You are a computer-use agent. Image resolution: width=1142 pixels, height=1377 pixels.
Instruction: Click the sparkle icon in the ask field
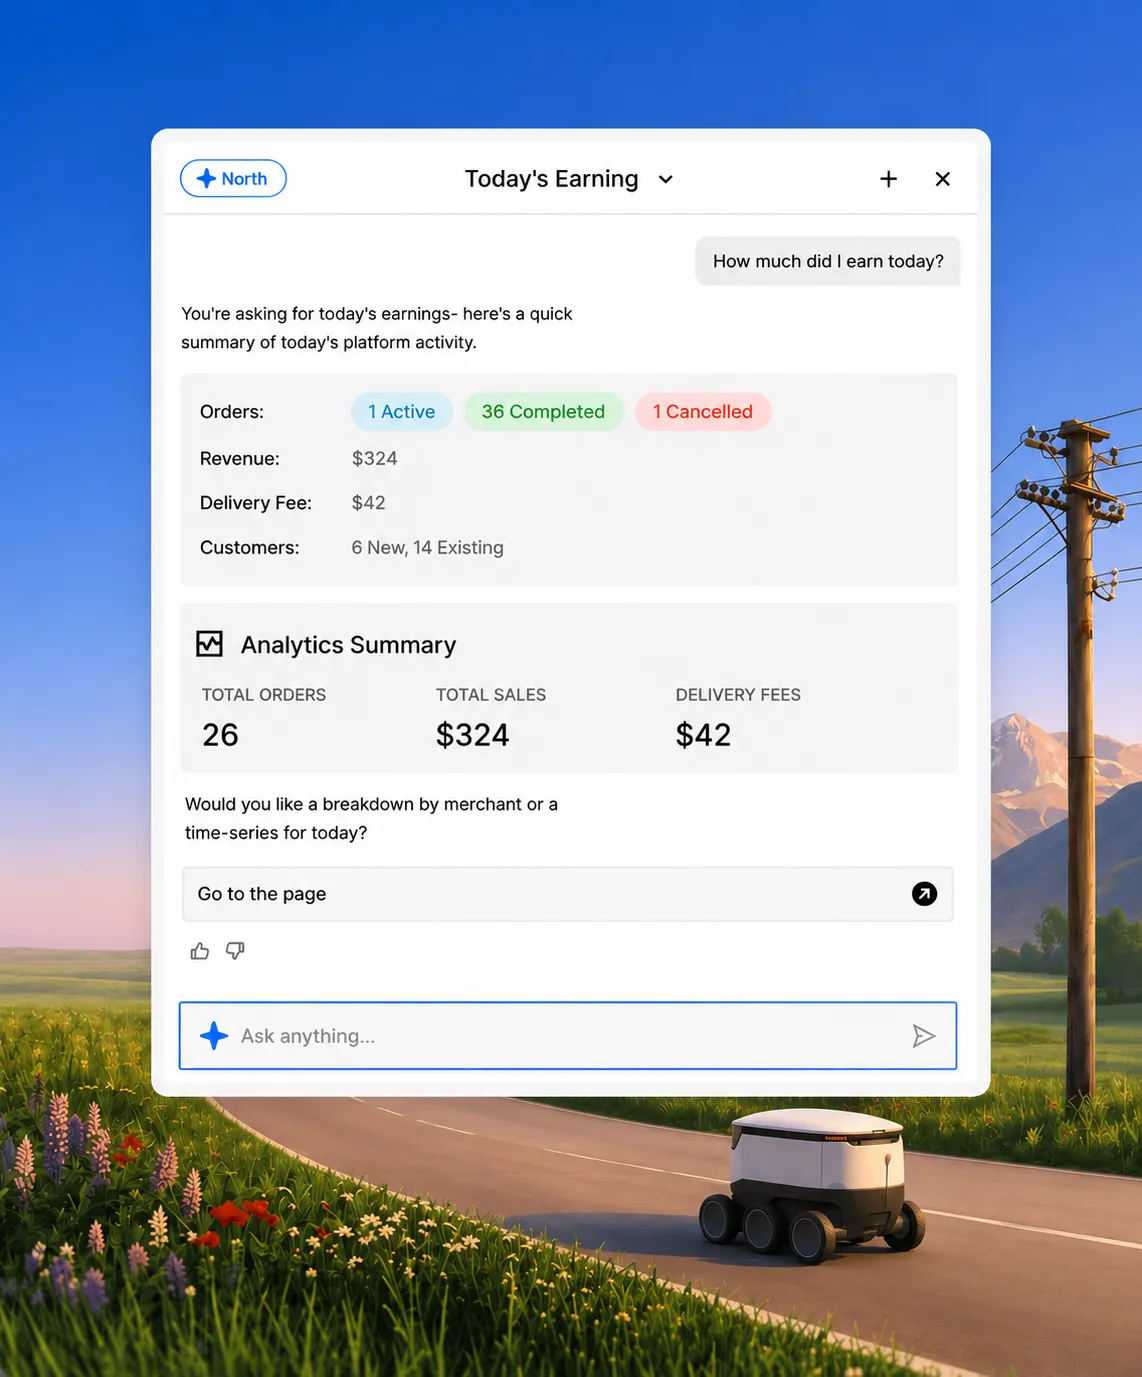tap(214, 1036)
